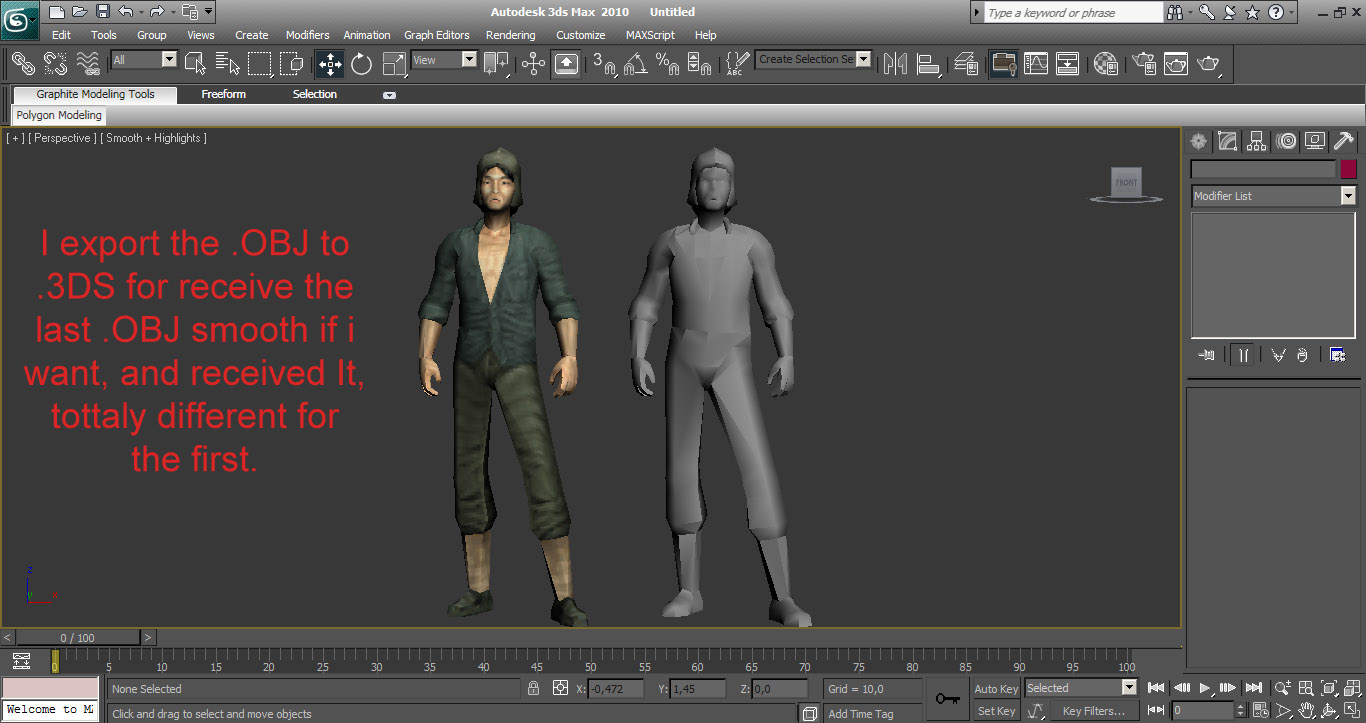Click the object color swatch
Screen dimensions: 1366x723
coord(1349,169)
